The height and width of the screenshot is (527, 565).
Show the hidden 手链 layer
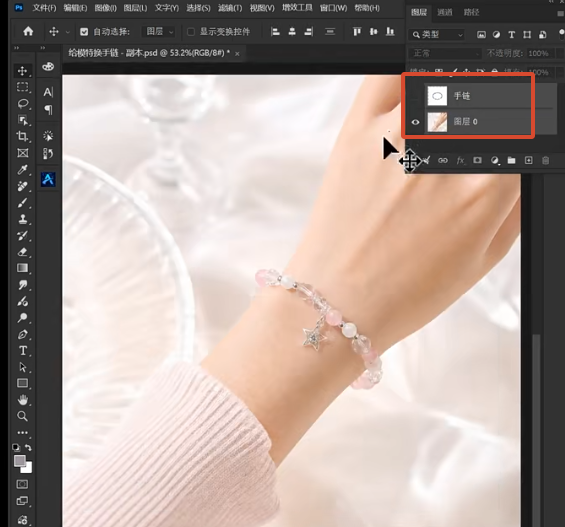point(415,96)
